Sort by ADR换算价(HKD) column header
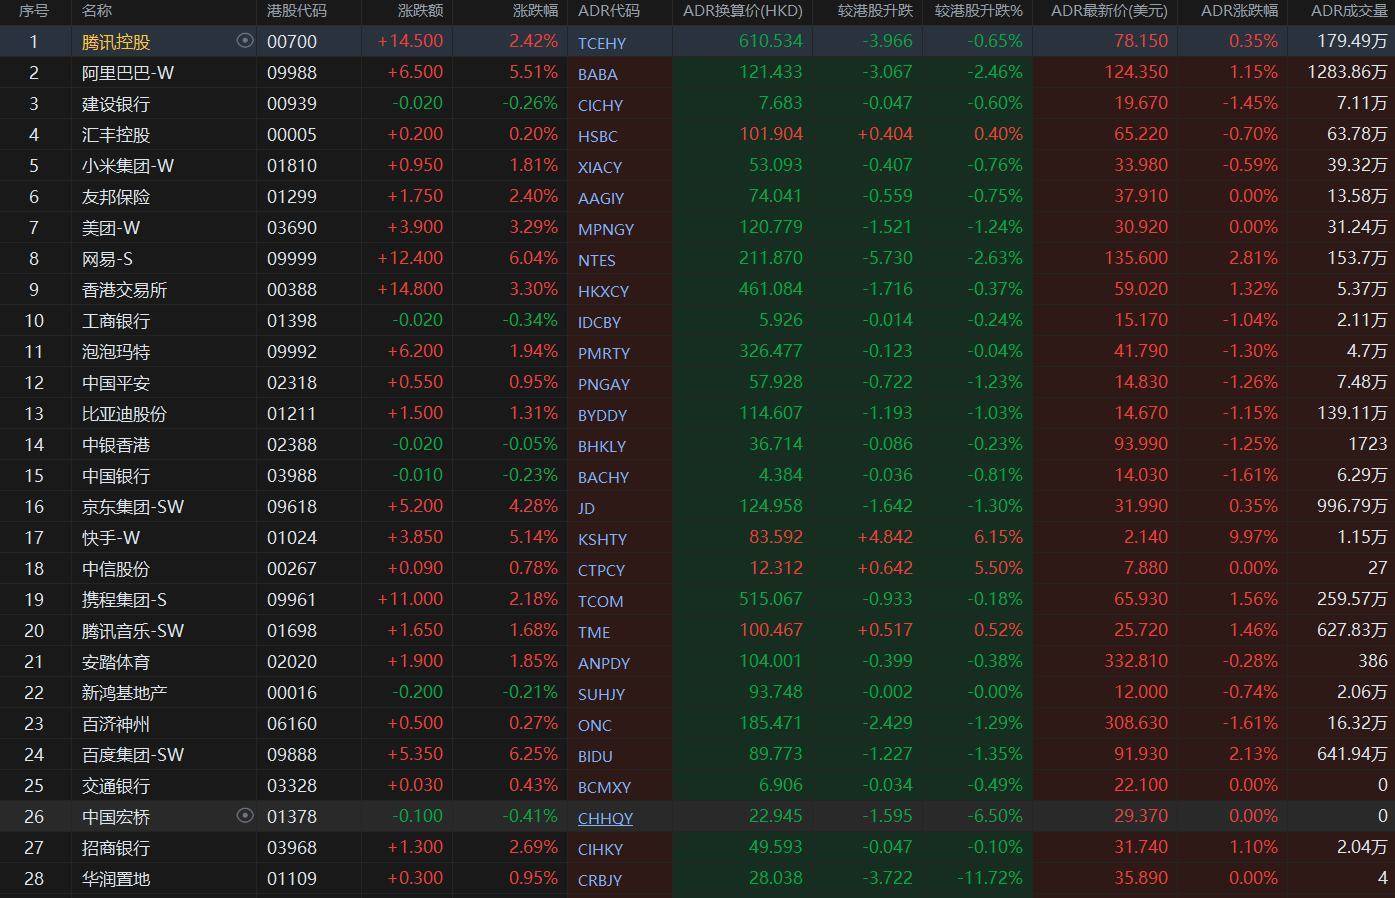The image size is (1395, 898). click(743, 11)
